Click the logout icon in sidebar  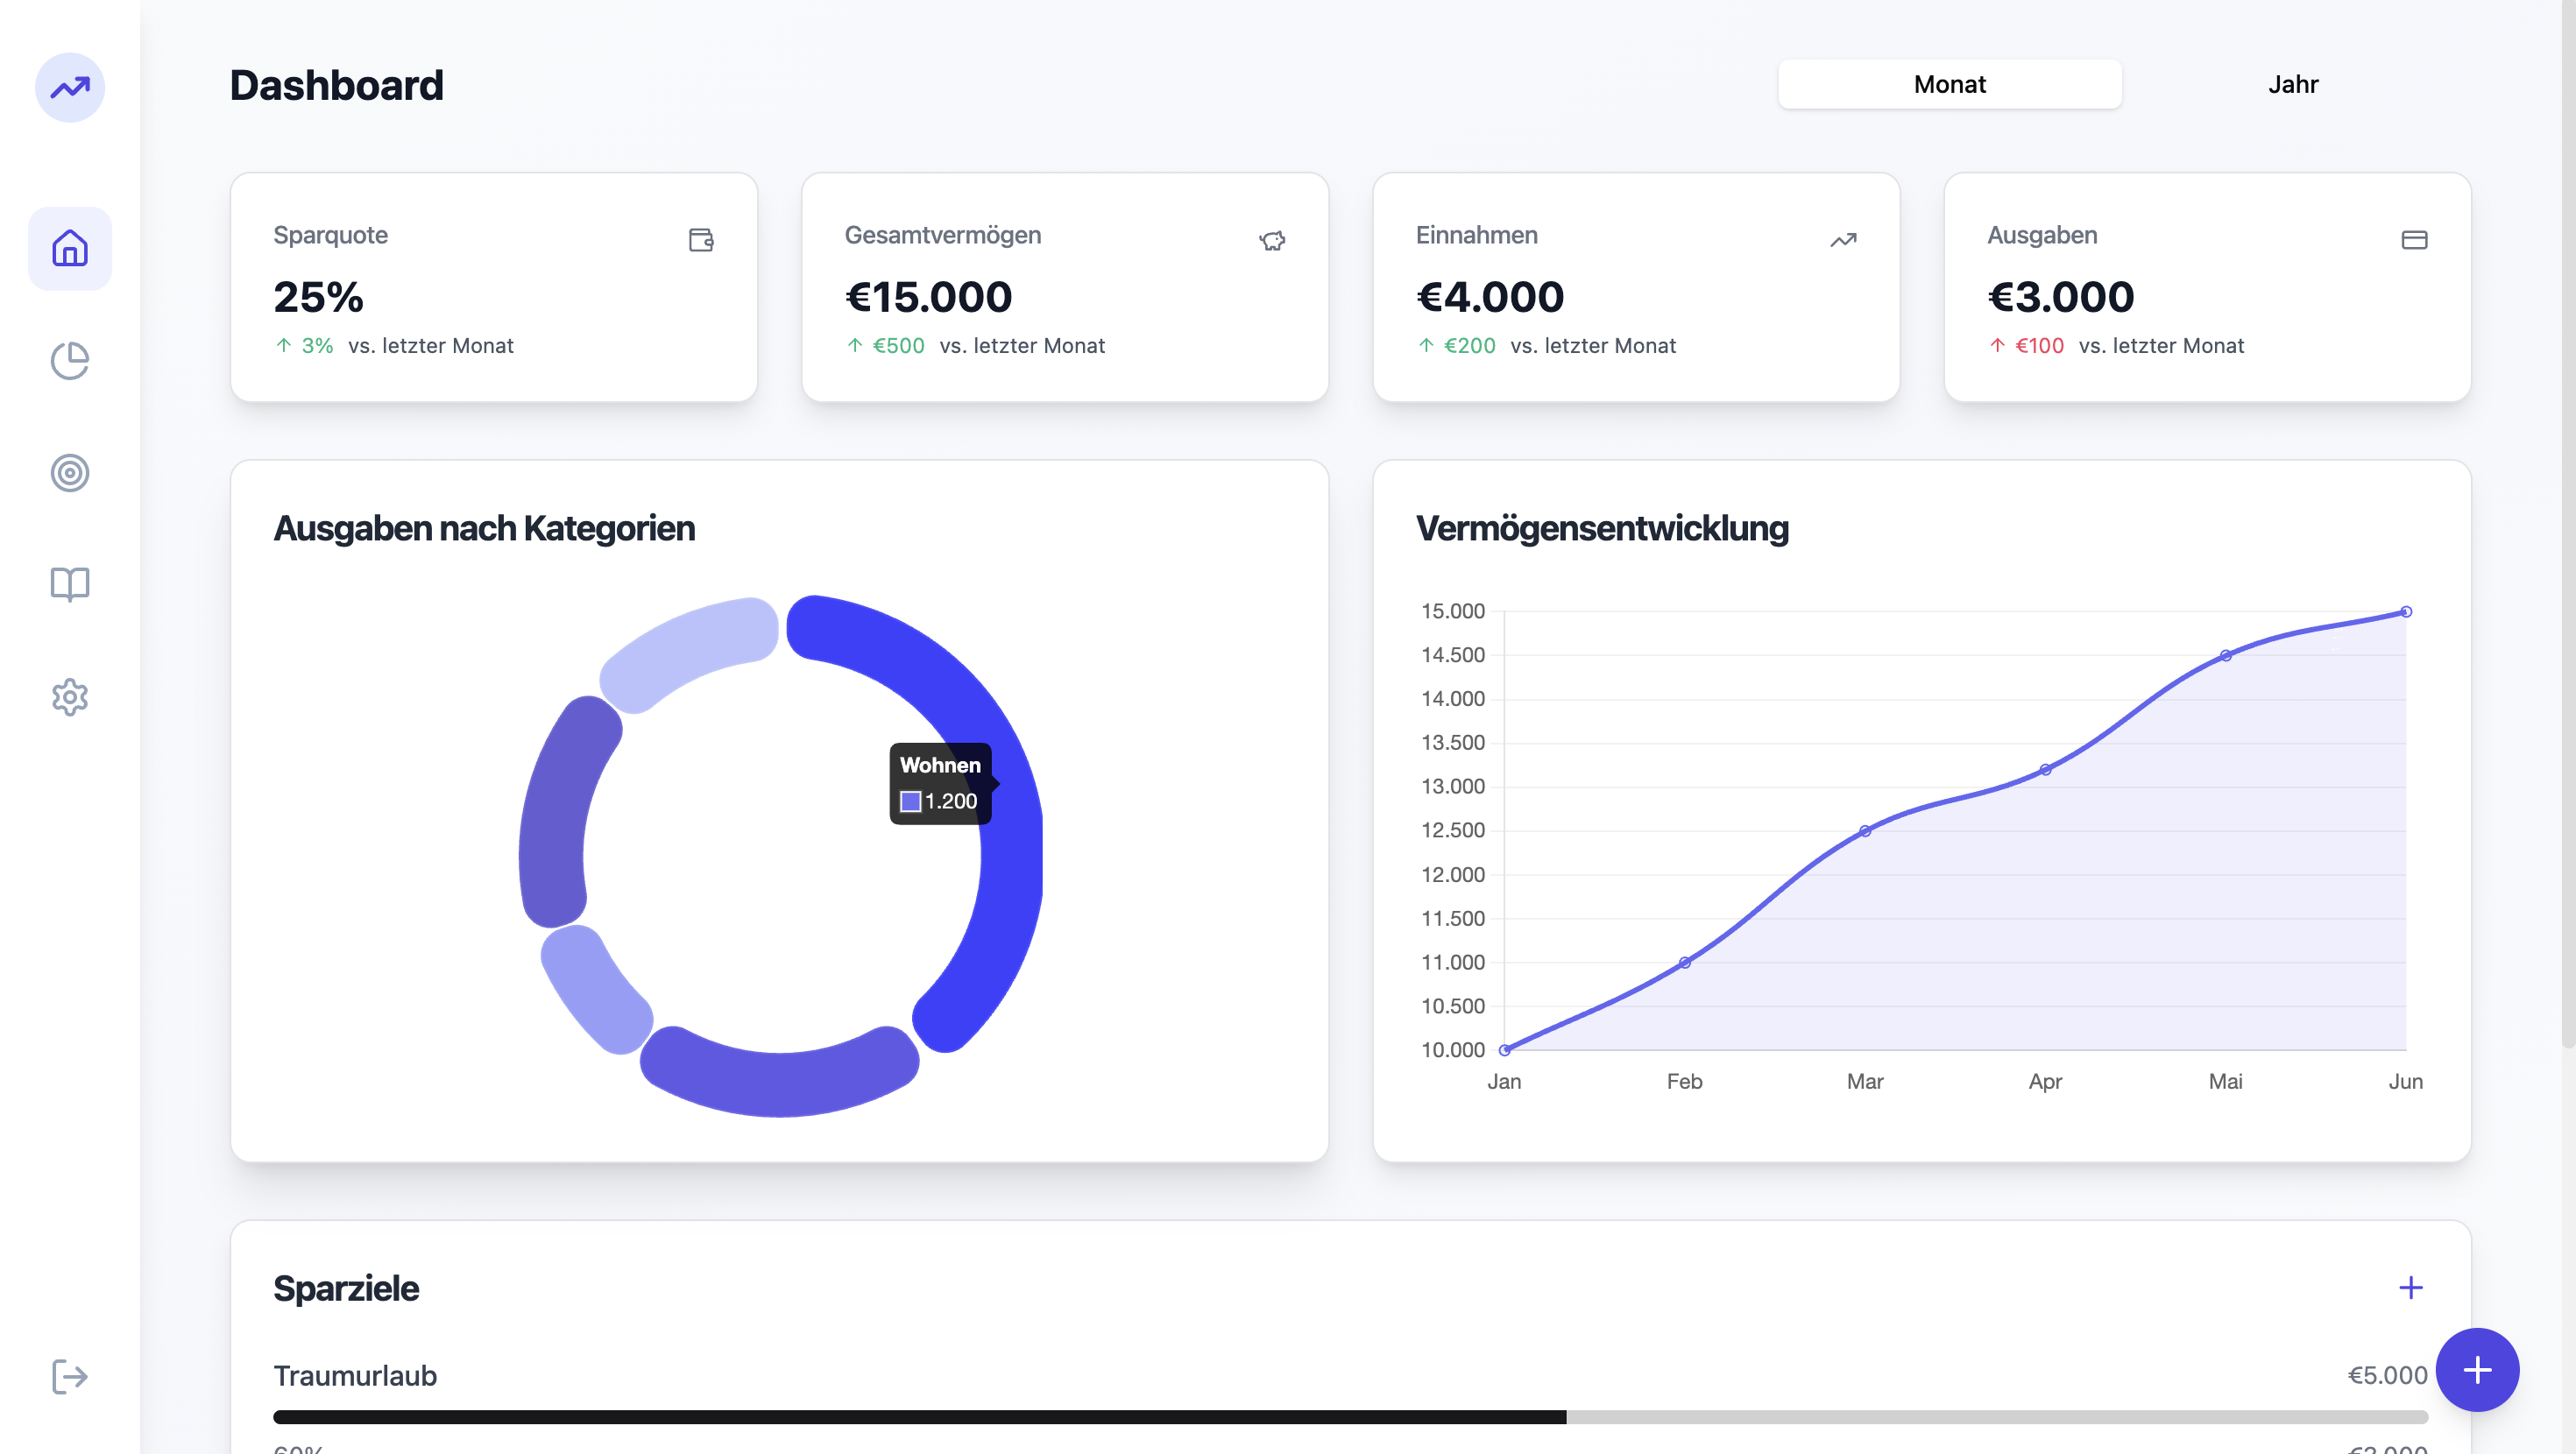pos(70,1377)
